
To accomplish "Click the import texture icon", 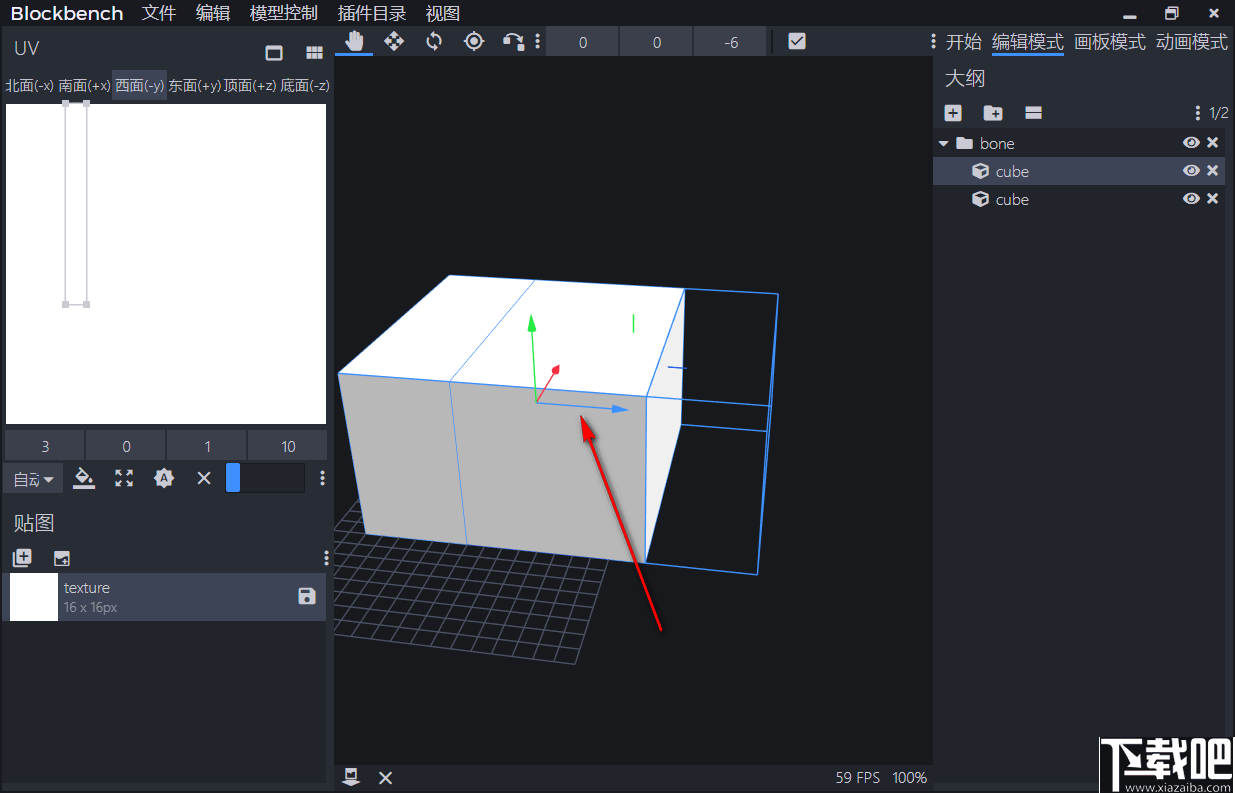I will 61,557.
